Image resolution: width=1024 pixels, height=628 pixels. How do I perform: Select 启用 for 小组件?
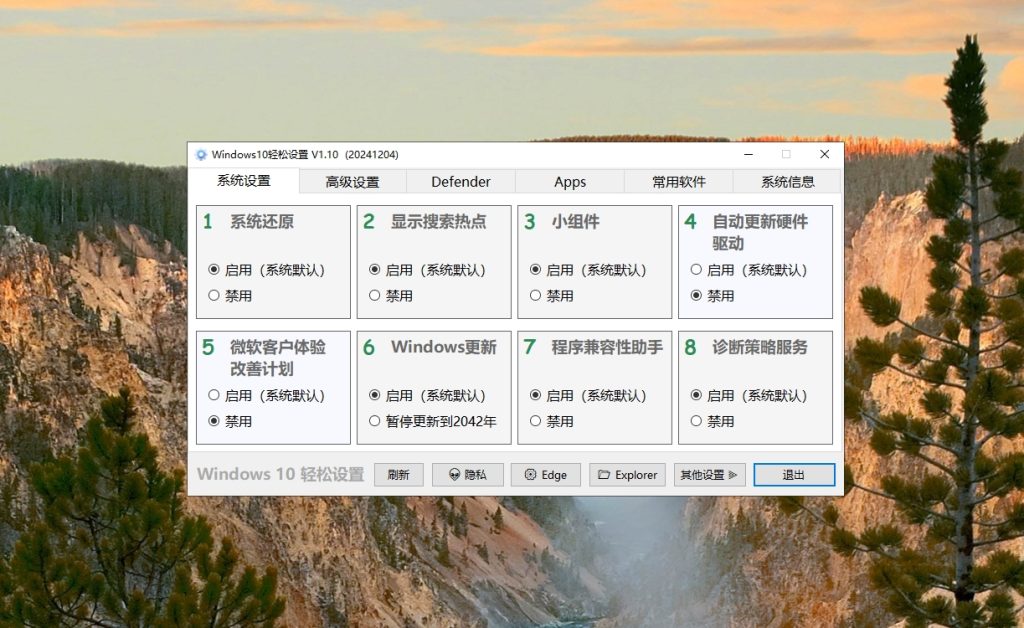(588, 270)
